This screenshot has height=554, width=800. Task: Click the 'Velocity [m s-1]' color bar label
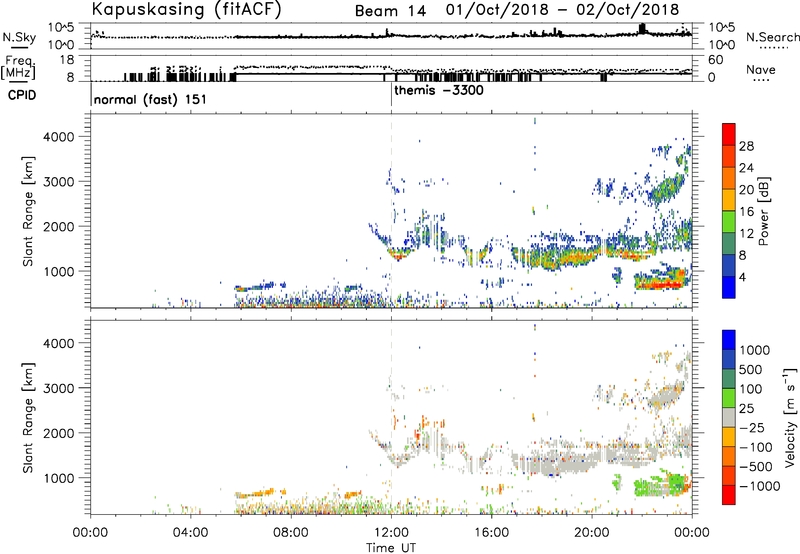point(791,417)
